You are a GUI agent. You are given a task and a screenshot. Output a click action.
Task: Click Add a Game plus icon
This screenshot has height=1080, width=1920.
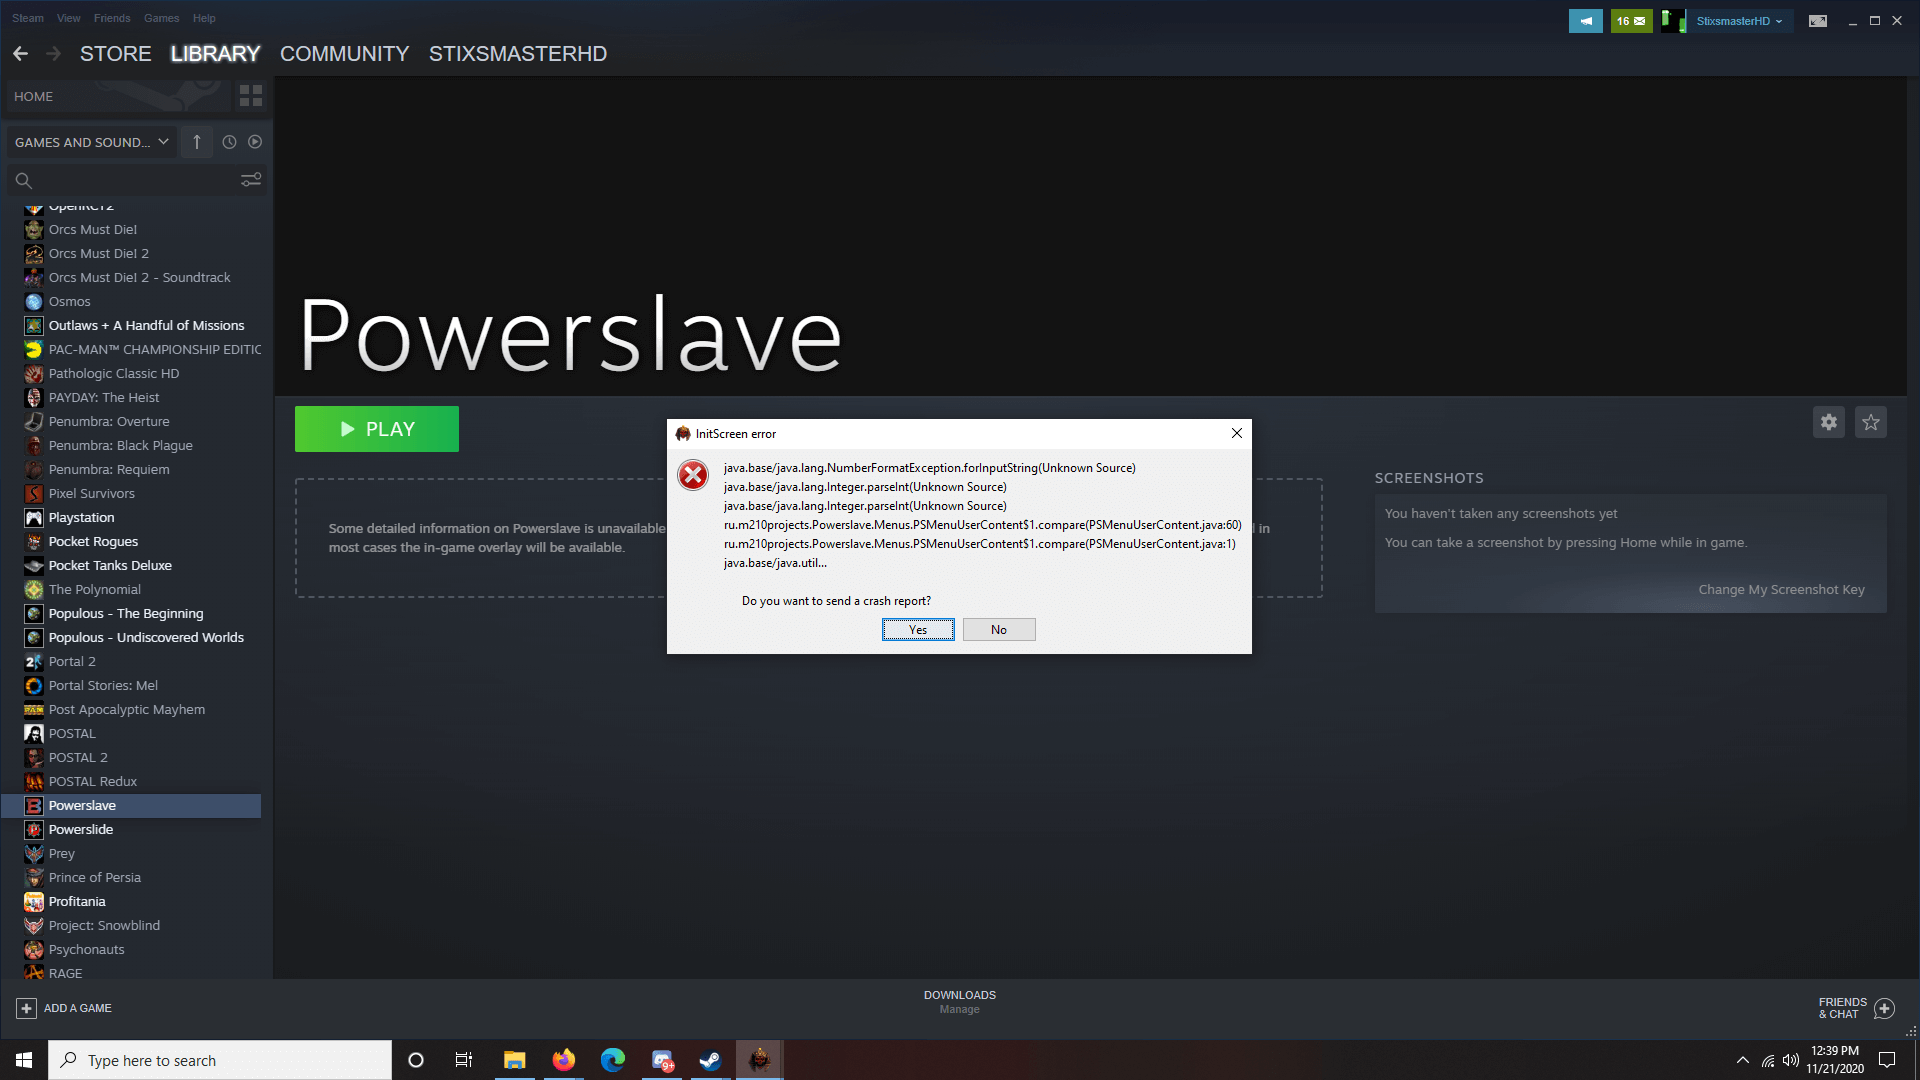pyautogui.click(x=27, y=1008)
